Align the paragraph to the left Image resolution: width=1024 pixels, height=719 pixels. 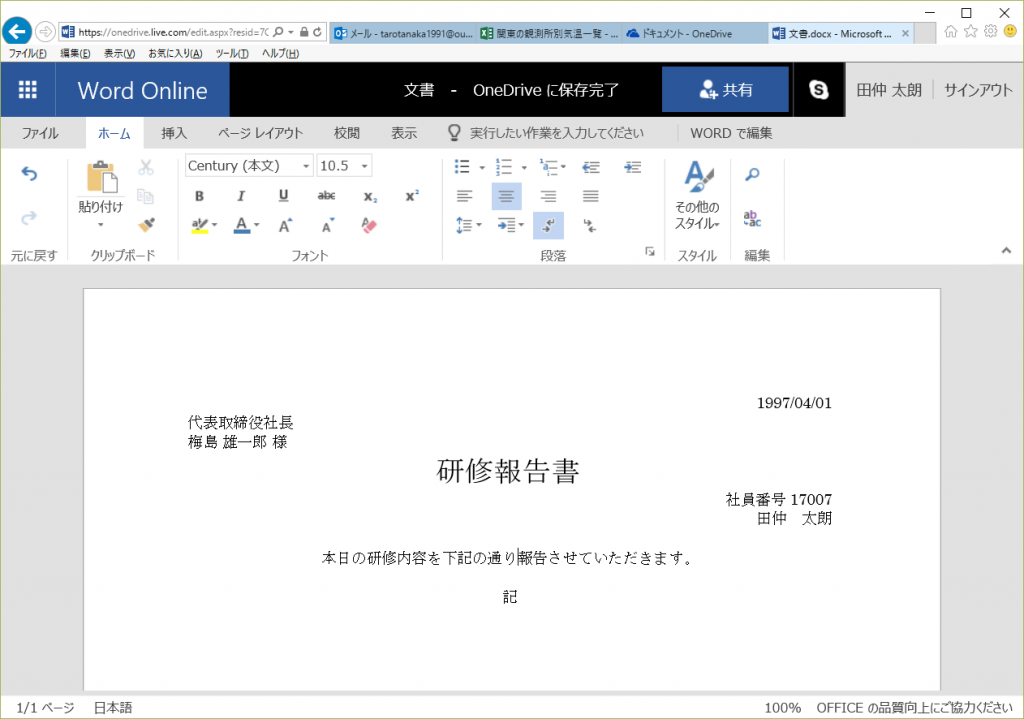464,196
